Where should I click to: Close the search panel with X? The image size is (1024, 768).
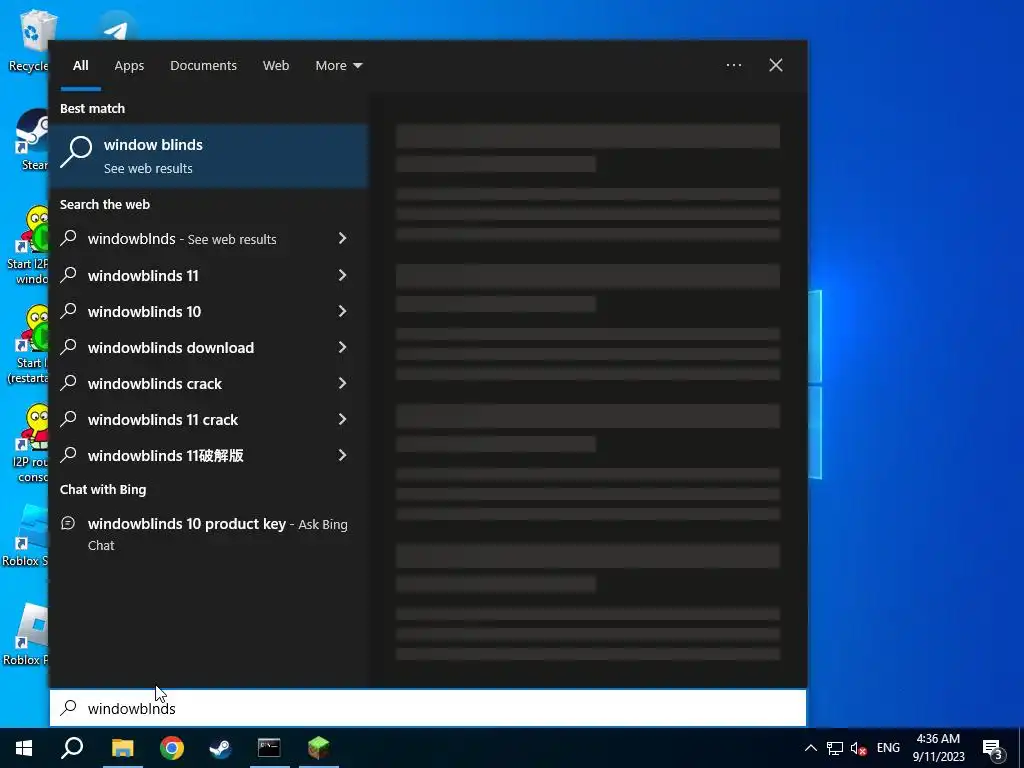click(776, 65)
